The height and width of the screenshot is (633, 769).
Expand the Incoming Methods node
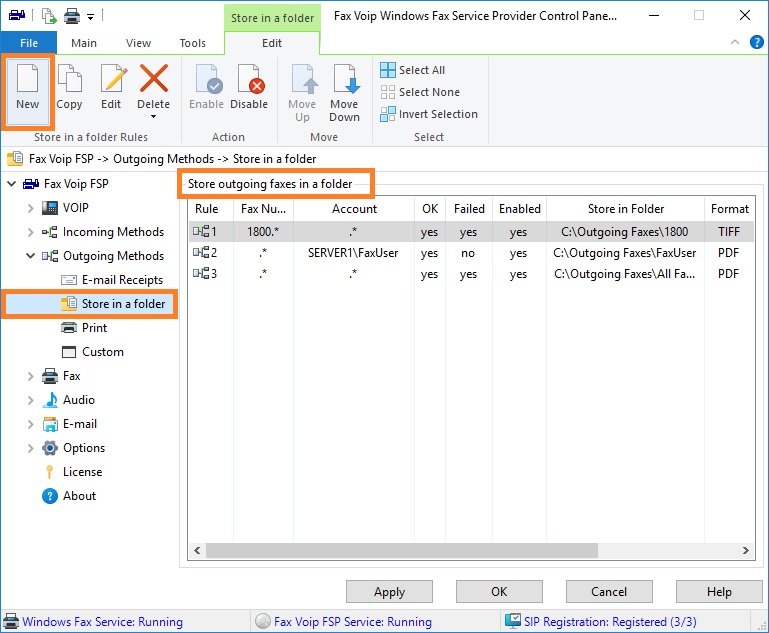coord(30,232)
